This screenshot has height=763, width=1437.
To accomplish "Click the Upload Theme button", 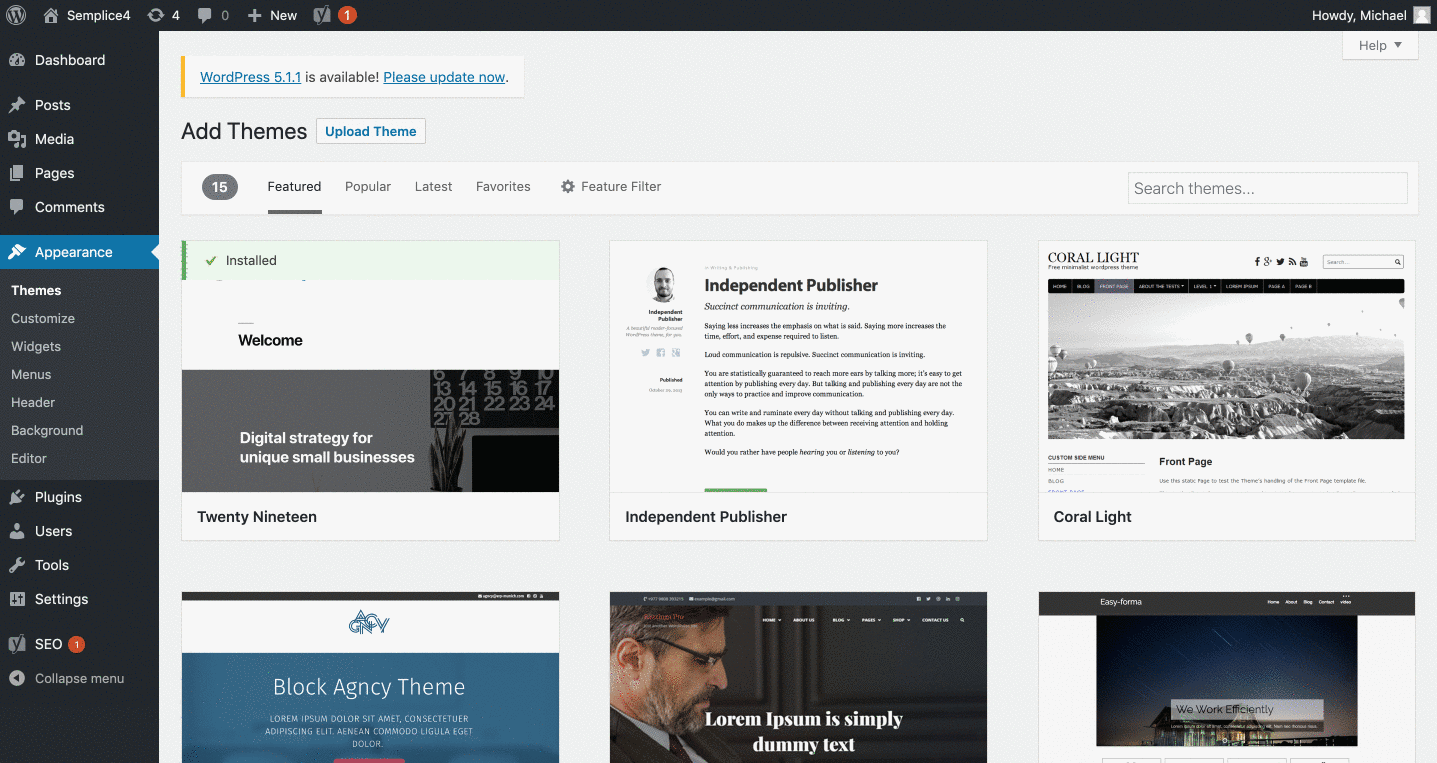I will coord(370,131).
